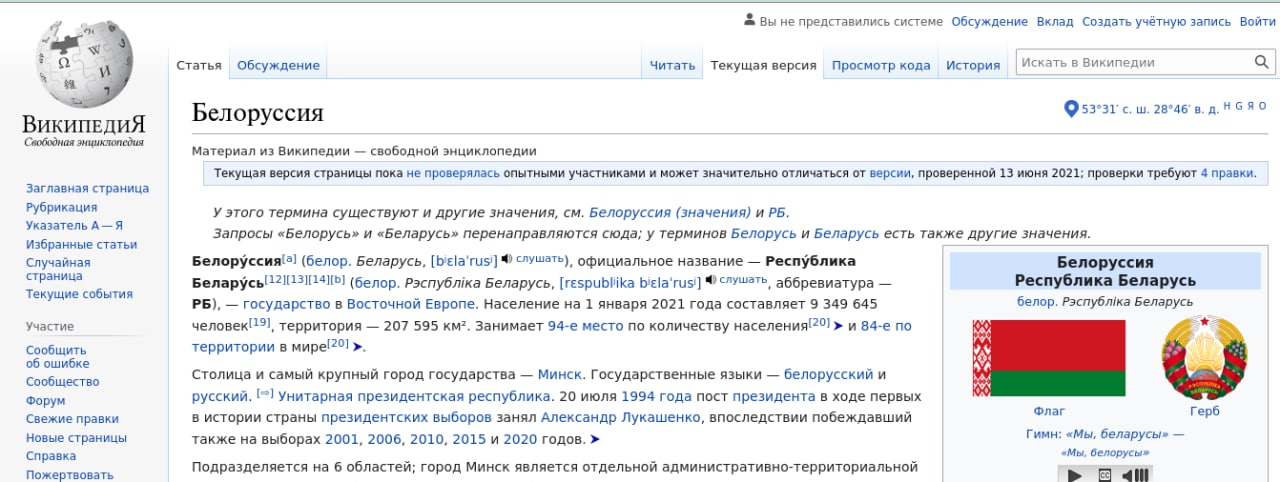Viewport: 1280px width, 482px height.
Task: Open 'Справка' in sidebar
Action: coord(51,456)
